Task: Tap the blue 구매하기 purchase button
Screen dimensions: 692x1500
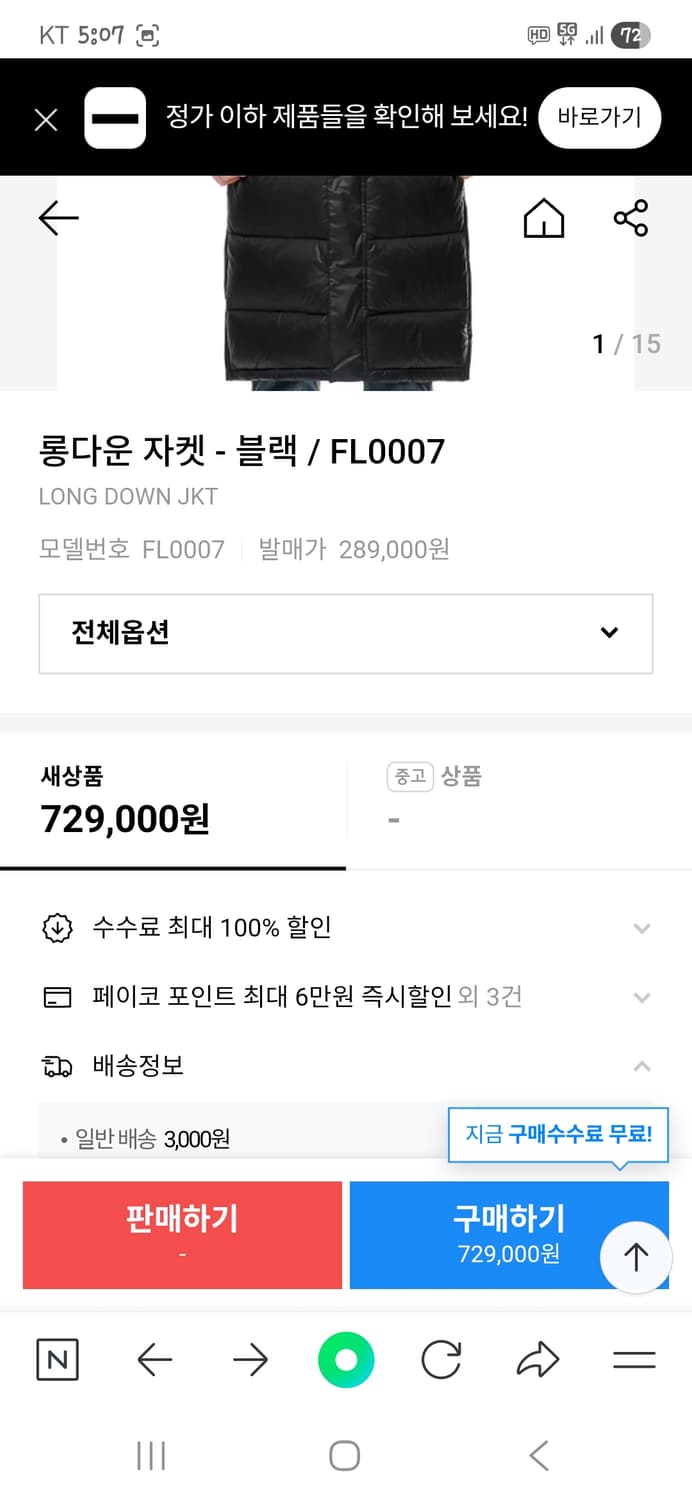Action: 509,1234
